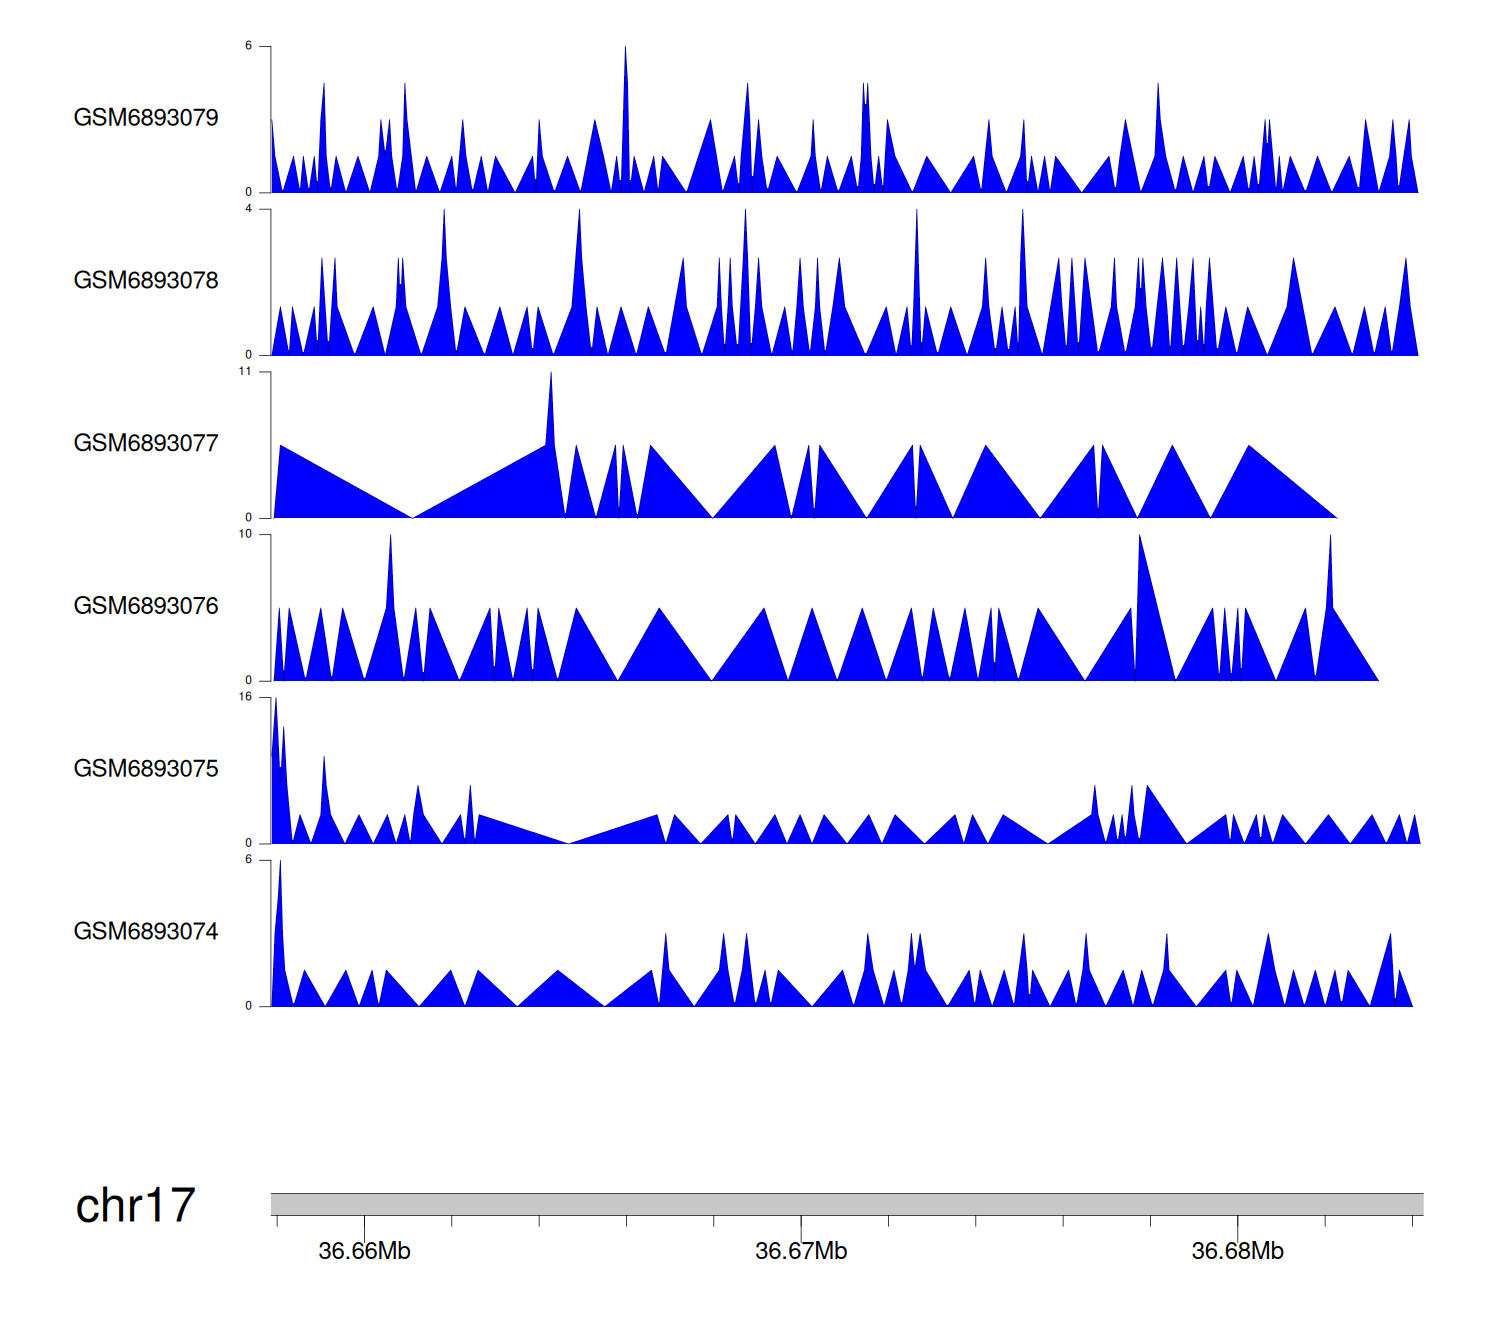Click y-axis maximum value 4
This screenshot has height=1320, width=1500.
click(249, 209)
